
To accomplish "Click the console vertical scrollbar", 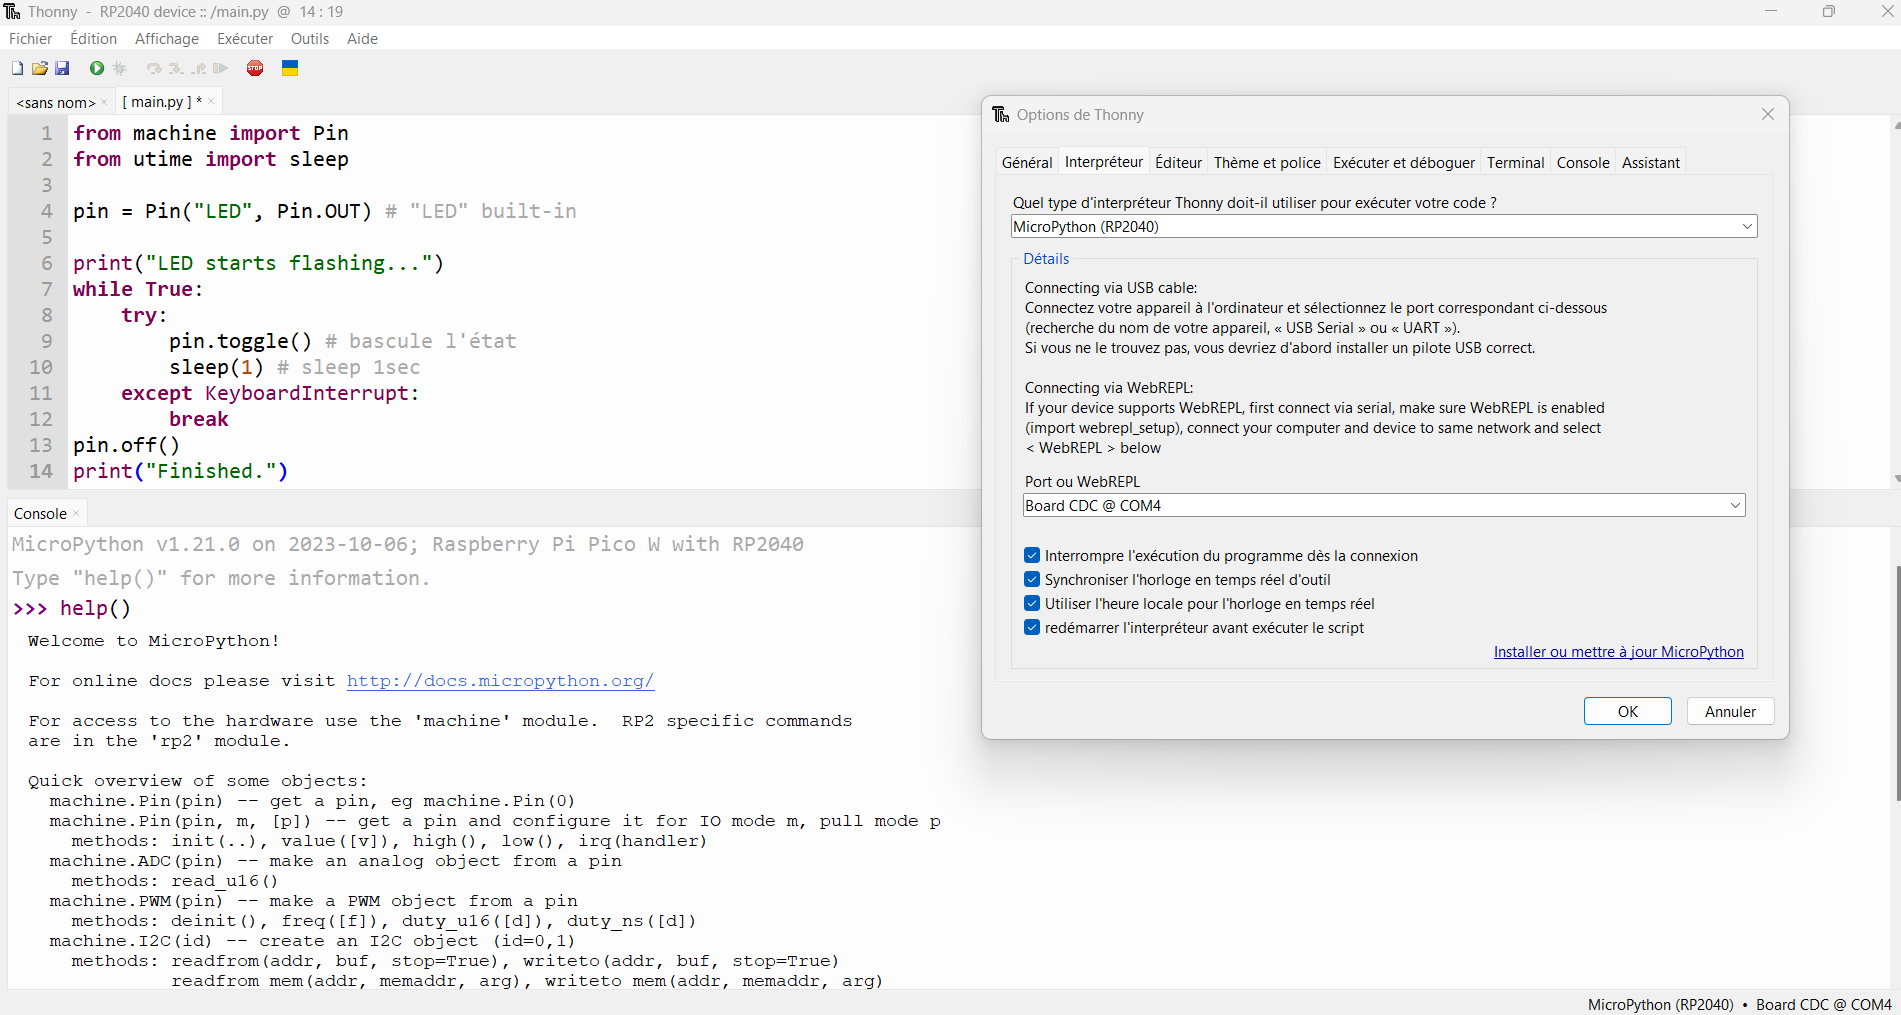I will tap(1896, 682).
